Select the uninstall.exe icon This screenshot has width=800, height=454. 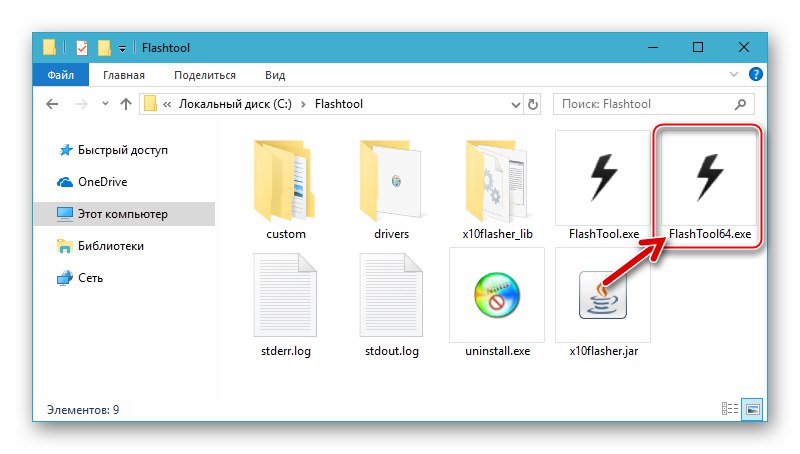497,295
